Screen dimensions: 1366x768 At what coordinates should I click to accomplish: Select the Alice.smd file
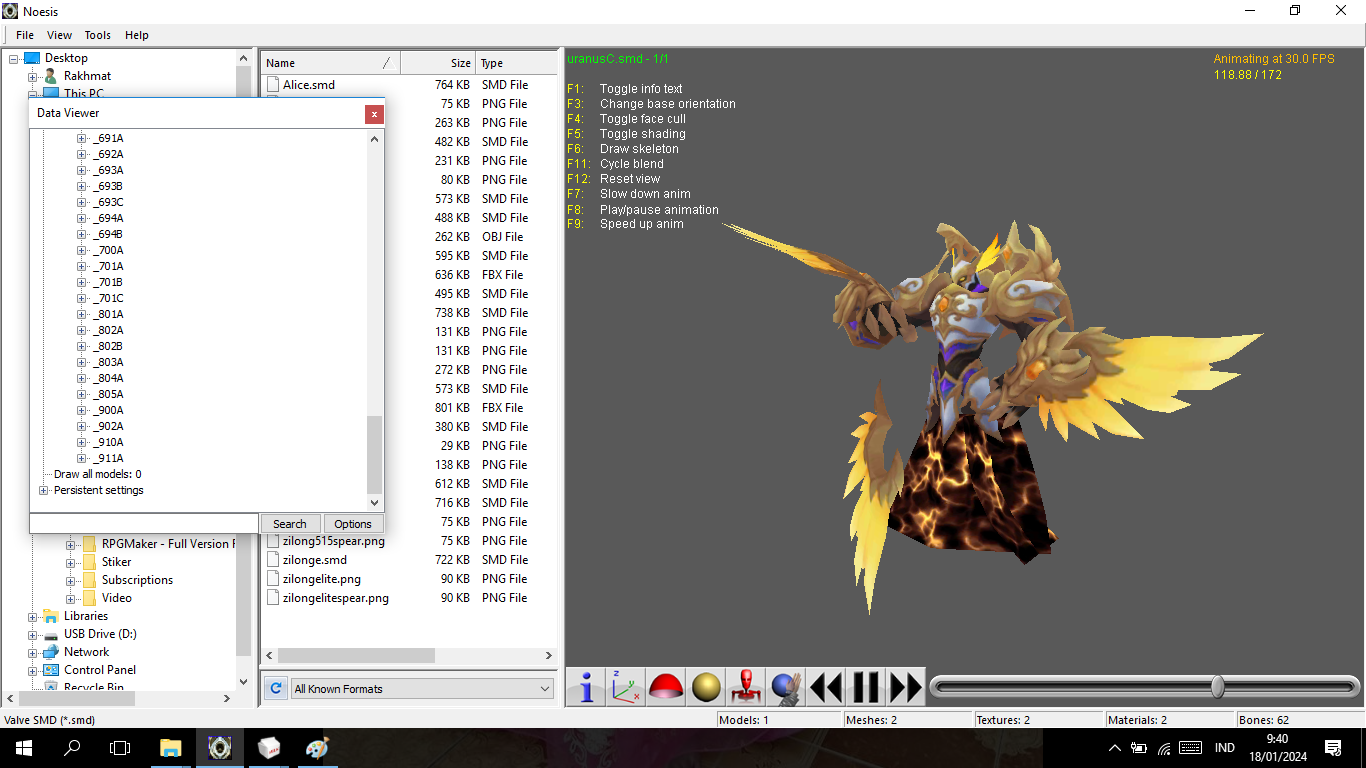pyautogui.click(x=309, y=85)
